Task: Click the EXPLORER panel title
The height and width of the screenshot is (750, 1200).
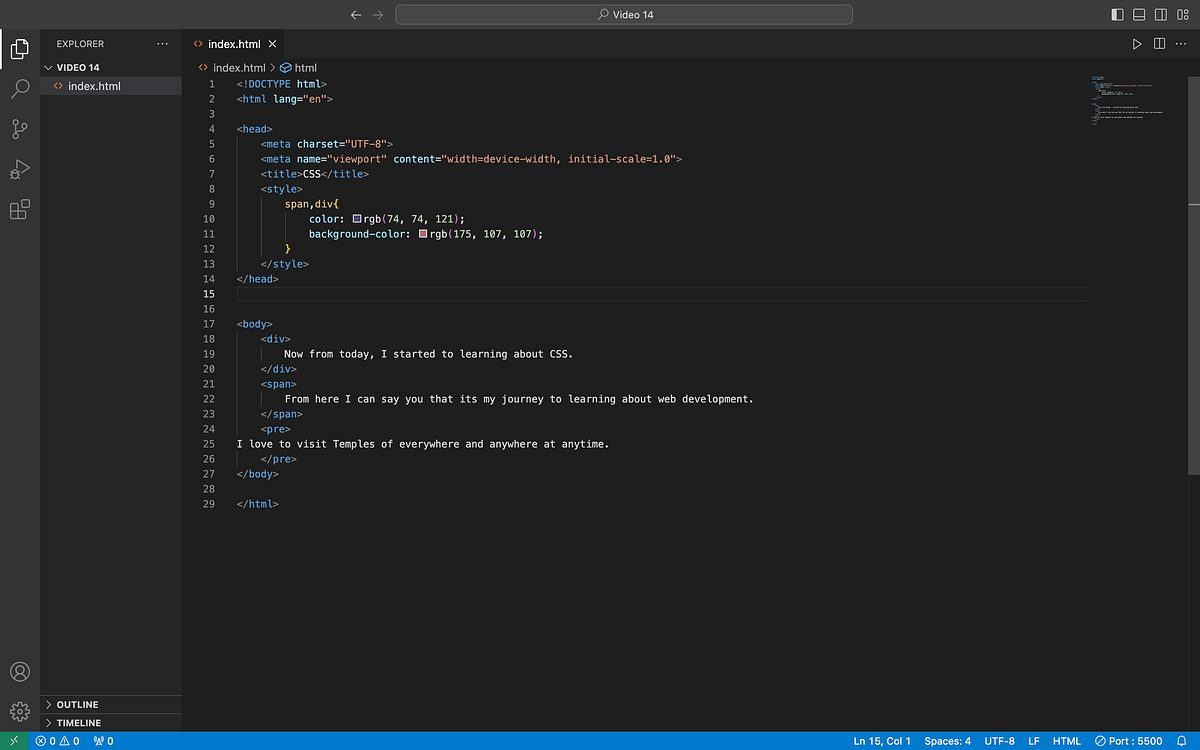Action: (x=80, y=44)
